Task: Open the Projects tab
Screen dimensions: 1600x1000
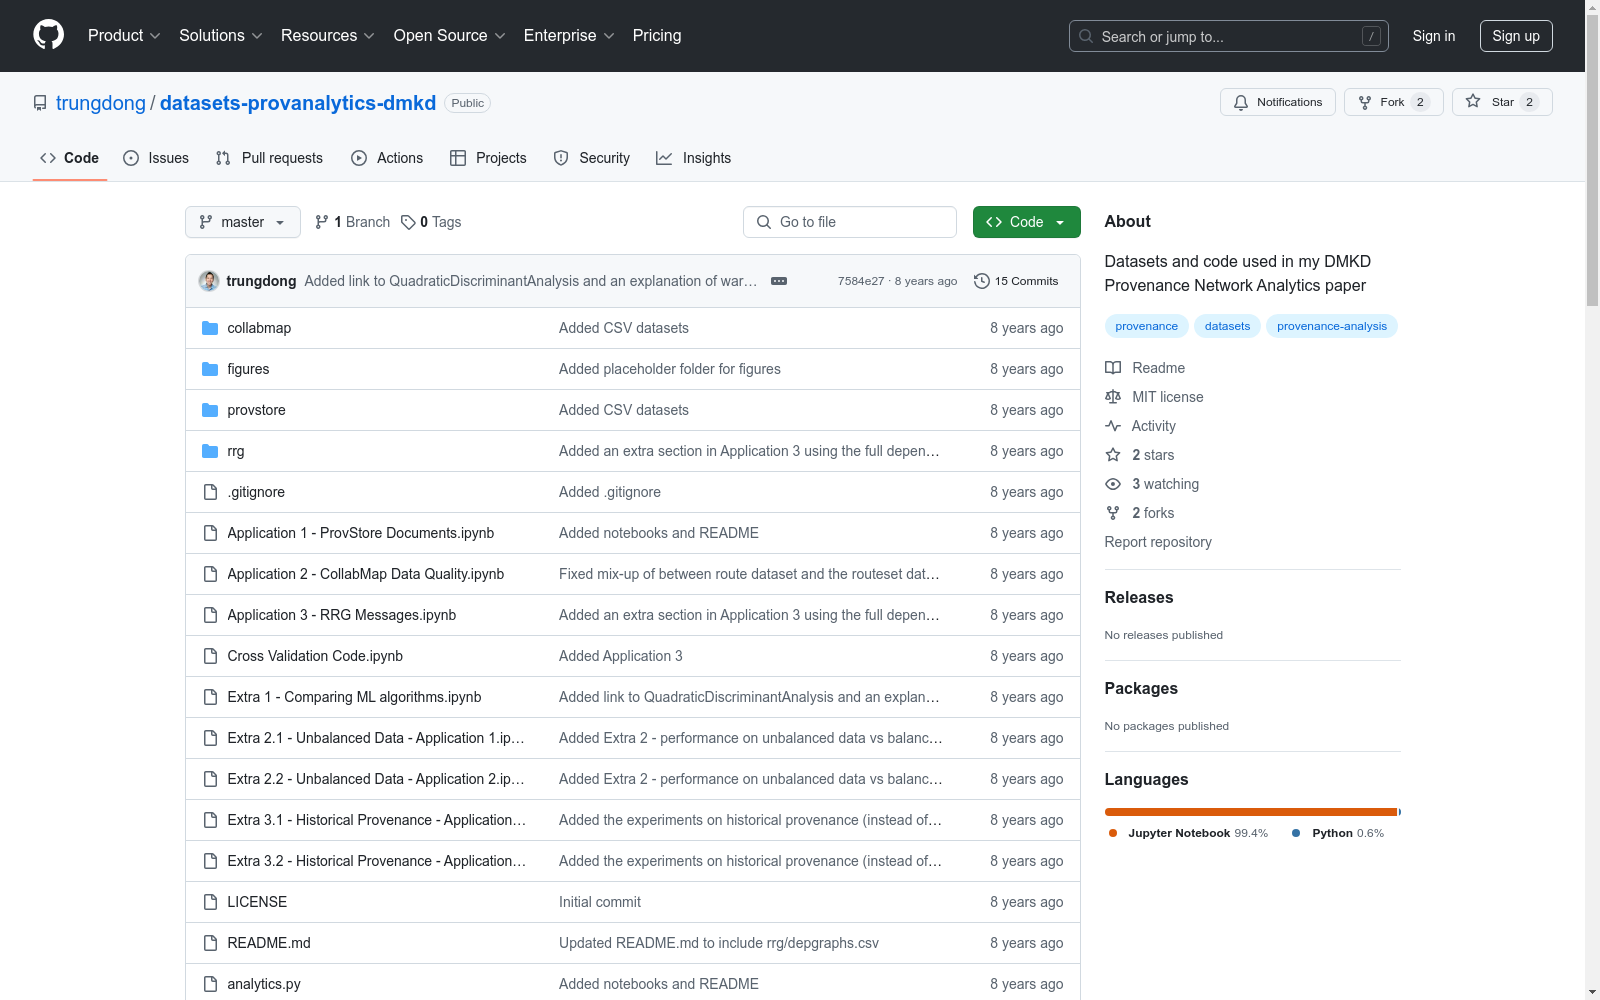Action: [488, 158]
